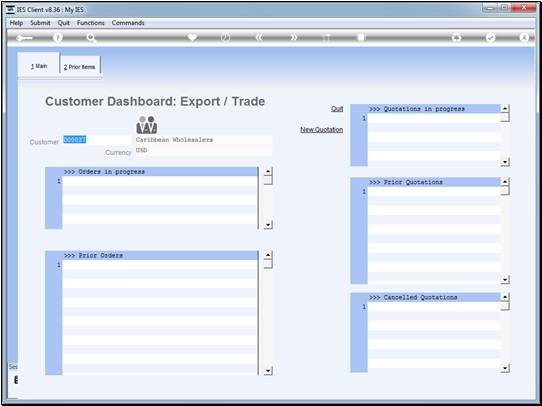
Task: Click the Quit link
Action: click(x=337, y=109)
